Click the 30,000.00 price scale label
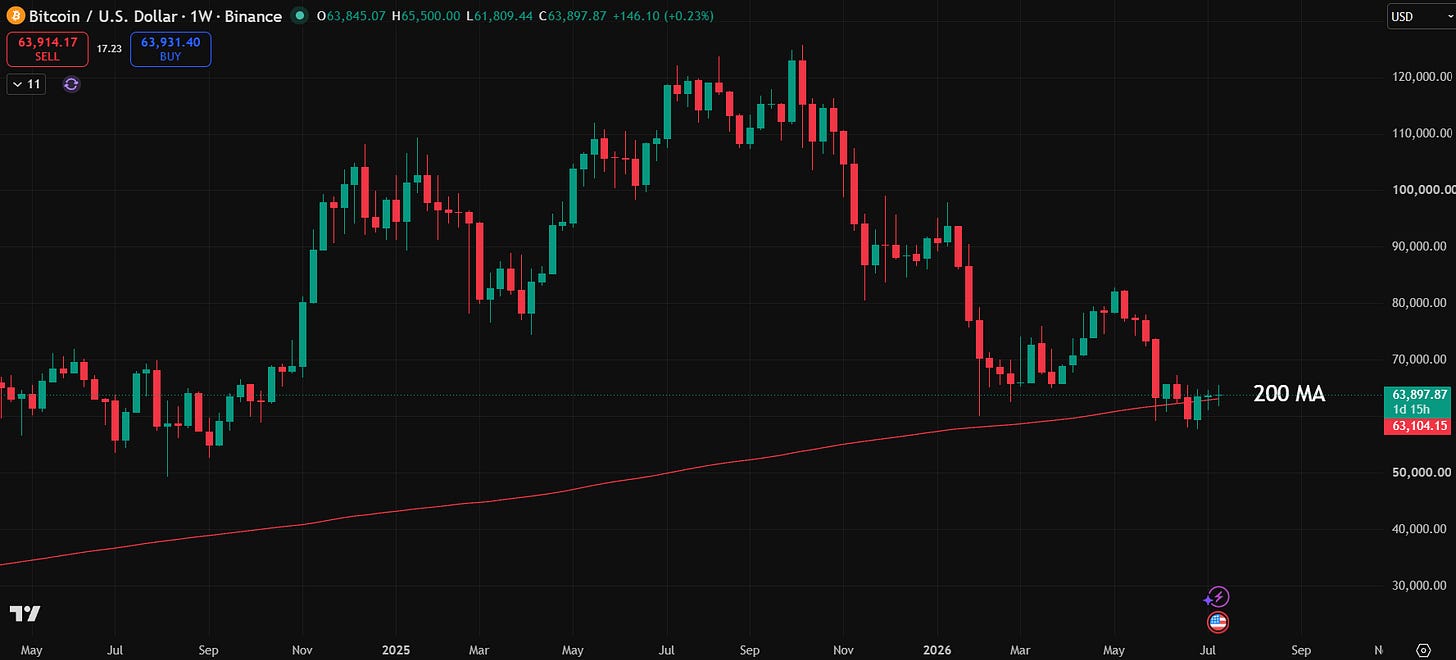This screenshot has height=660, width=1456. point(1418,585)
